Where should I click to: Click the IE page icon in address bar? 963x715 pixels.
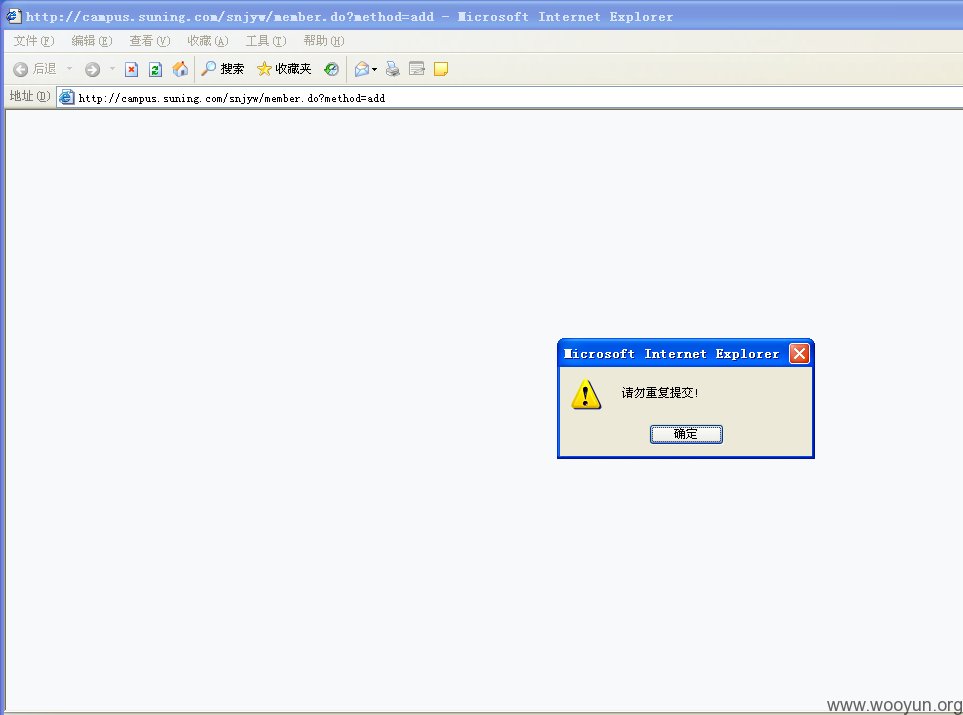(66, 98)
